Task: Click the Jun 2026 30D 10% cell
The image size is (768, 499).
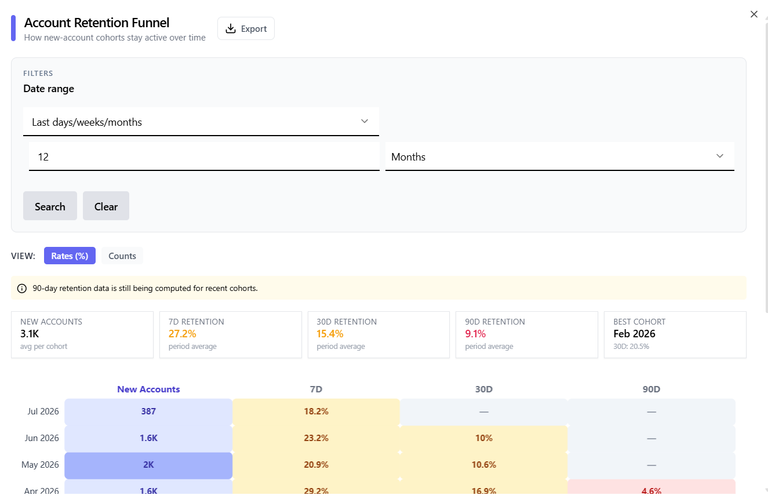Action: (x=484, y=438)
